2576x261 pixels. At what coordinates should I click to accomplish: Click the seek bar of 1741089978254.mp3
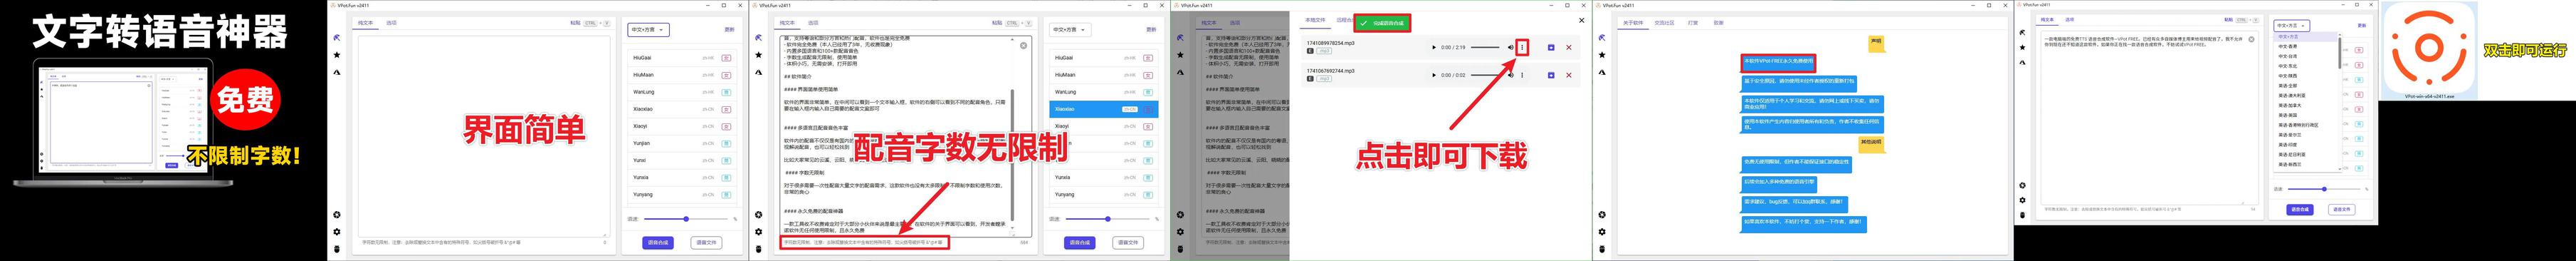(1484, 47)
